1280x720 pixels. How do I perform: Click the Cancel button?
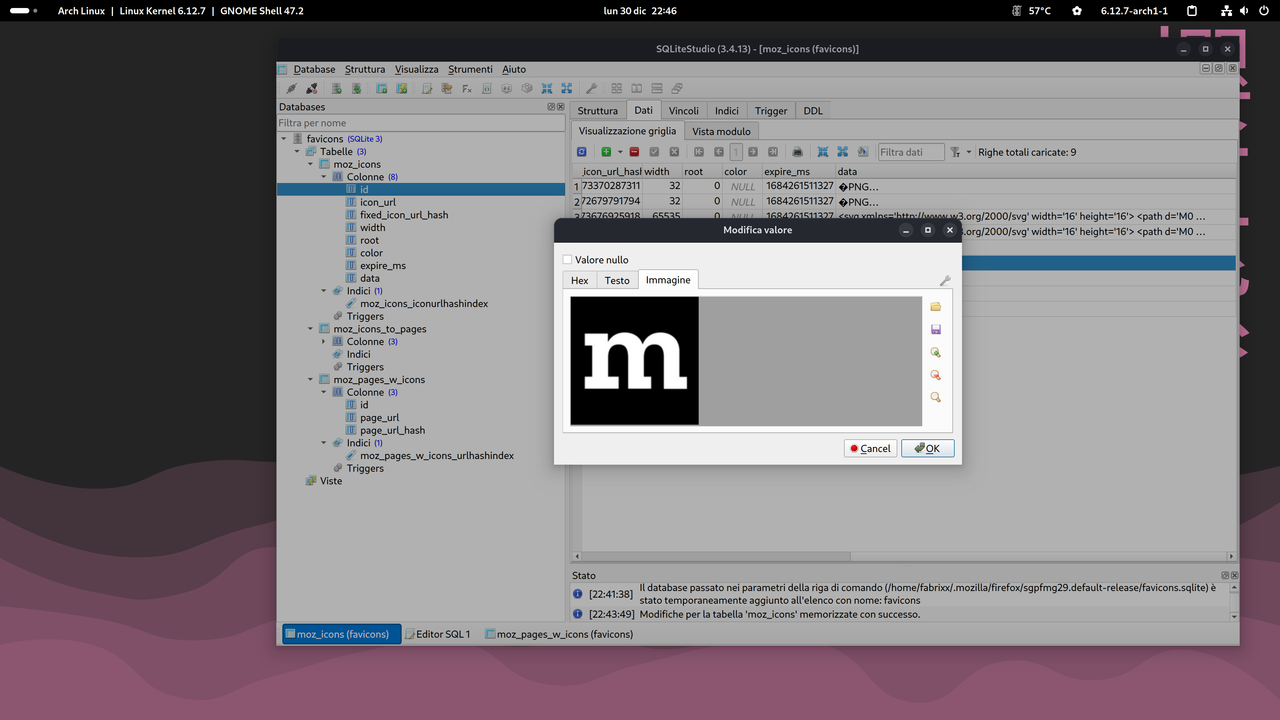[x=870, y=448]
